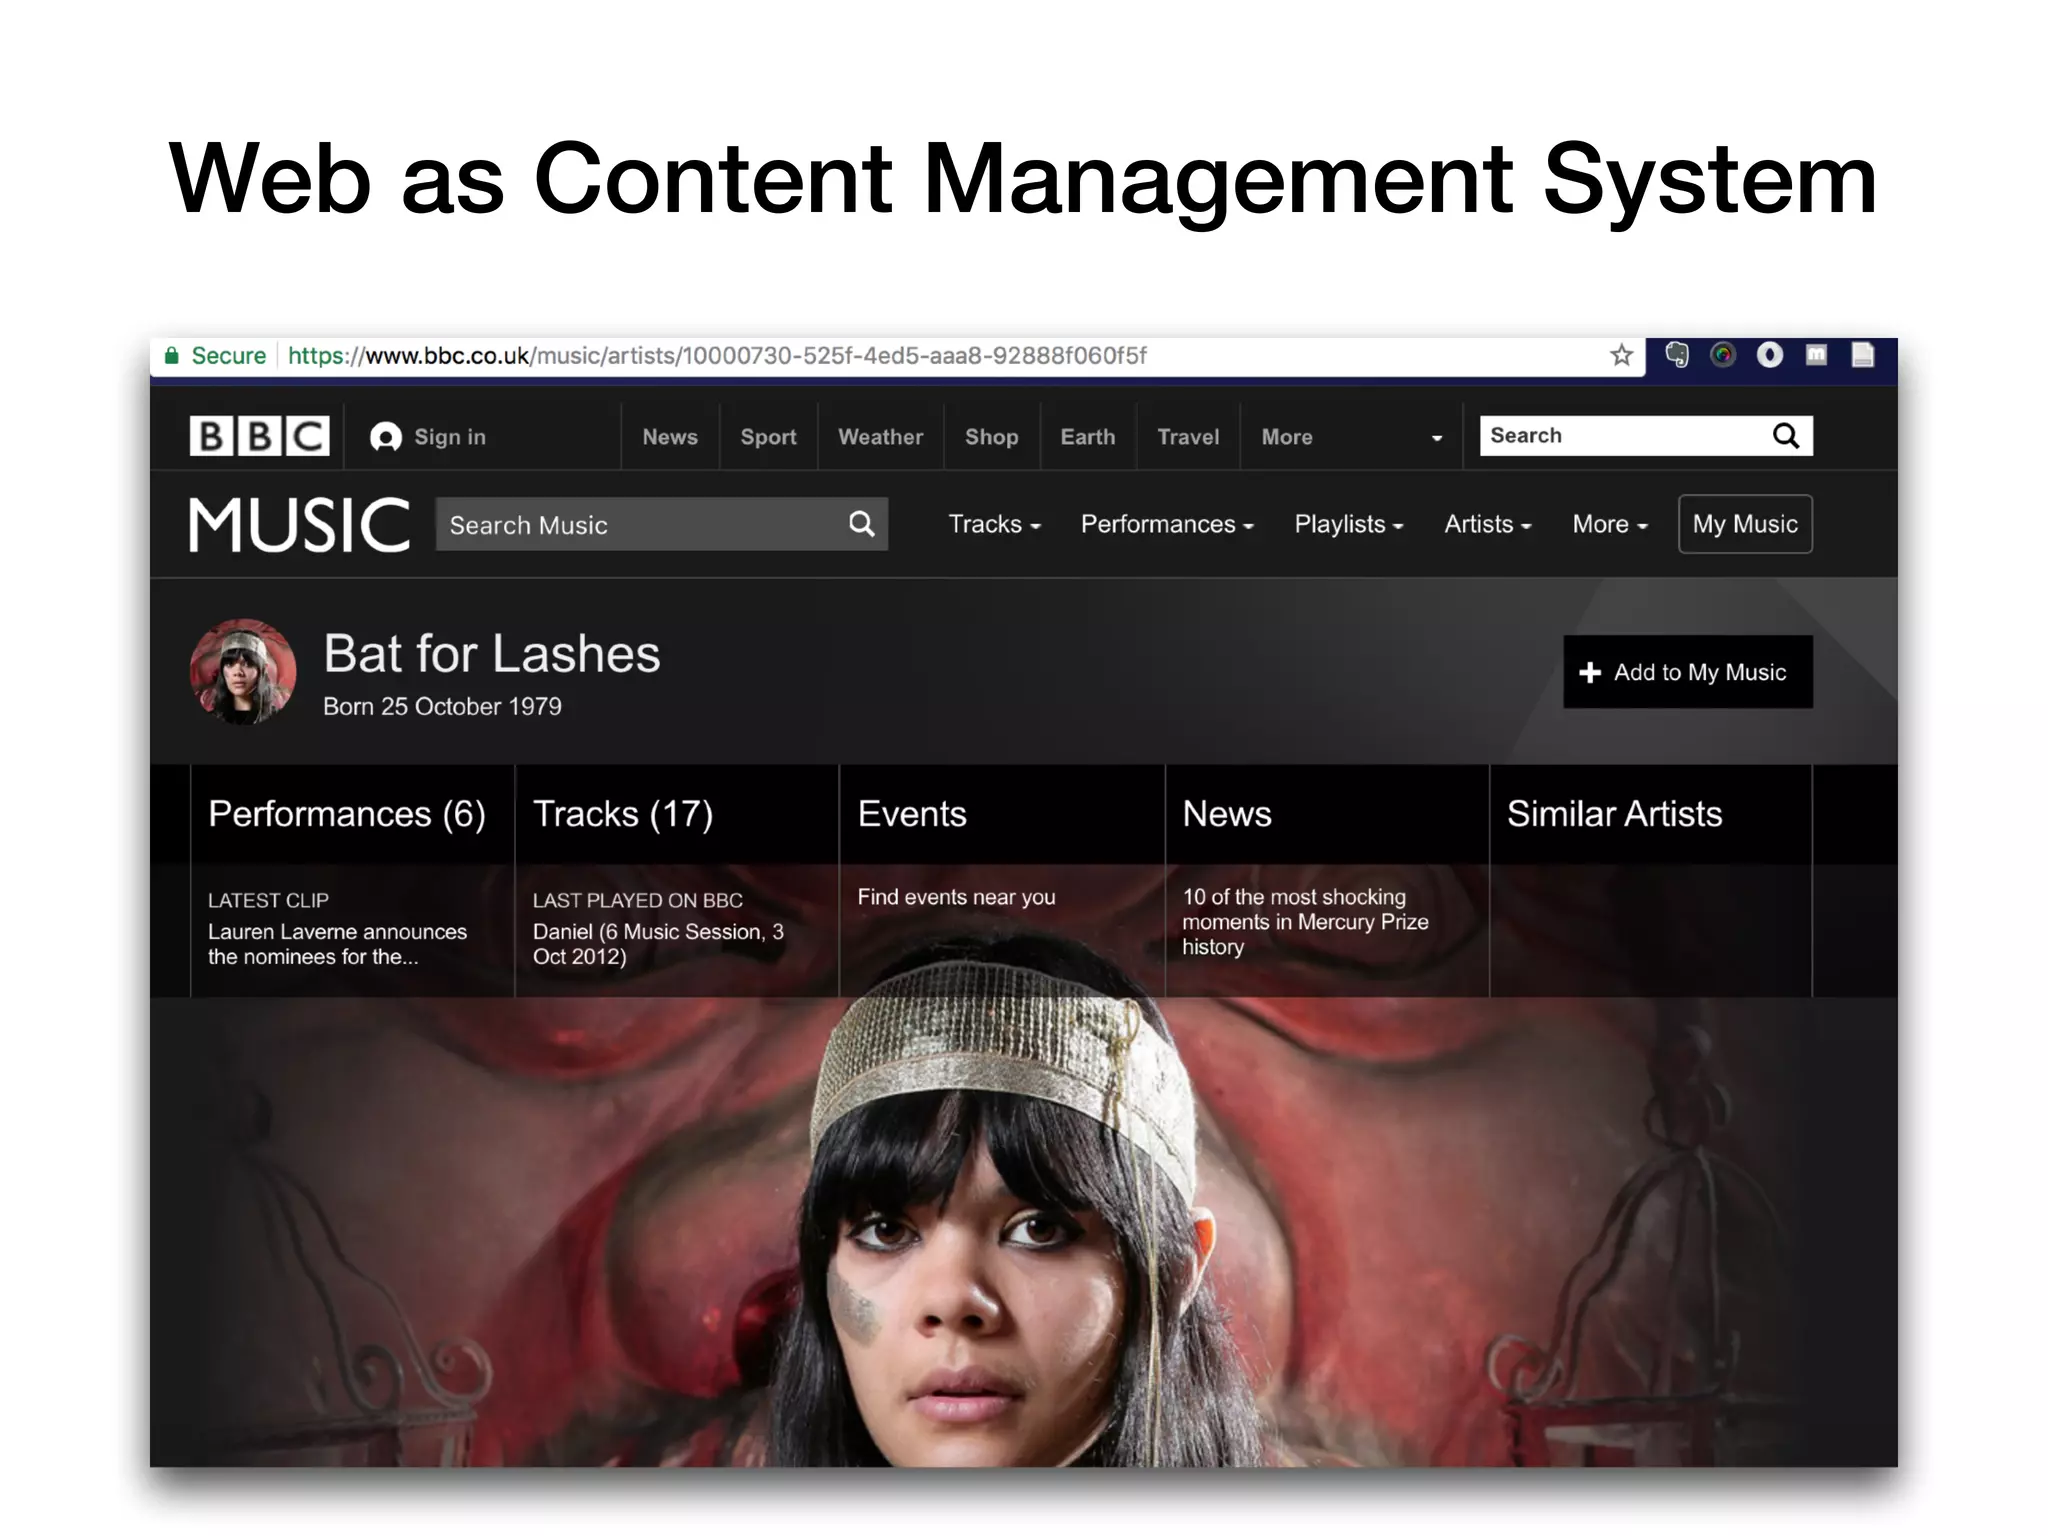Screen dimensions: 2048x1536
Task: Click the 'LAST PLAYED ON BBC' label
Action: tap(637, 900)
